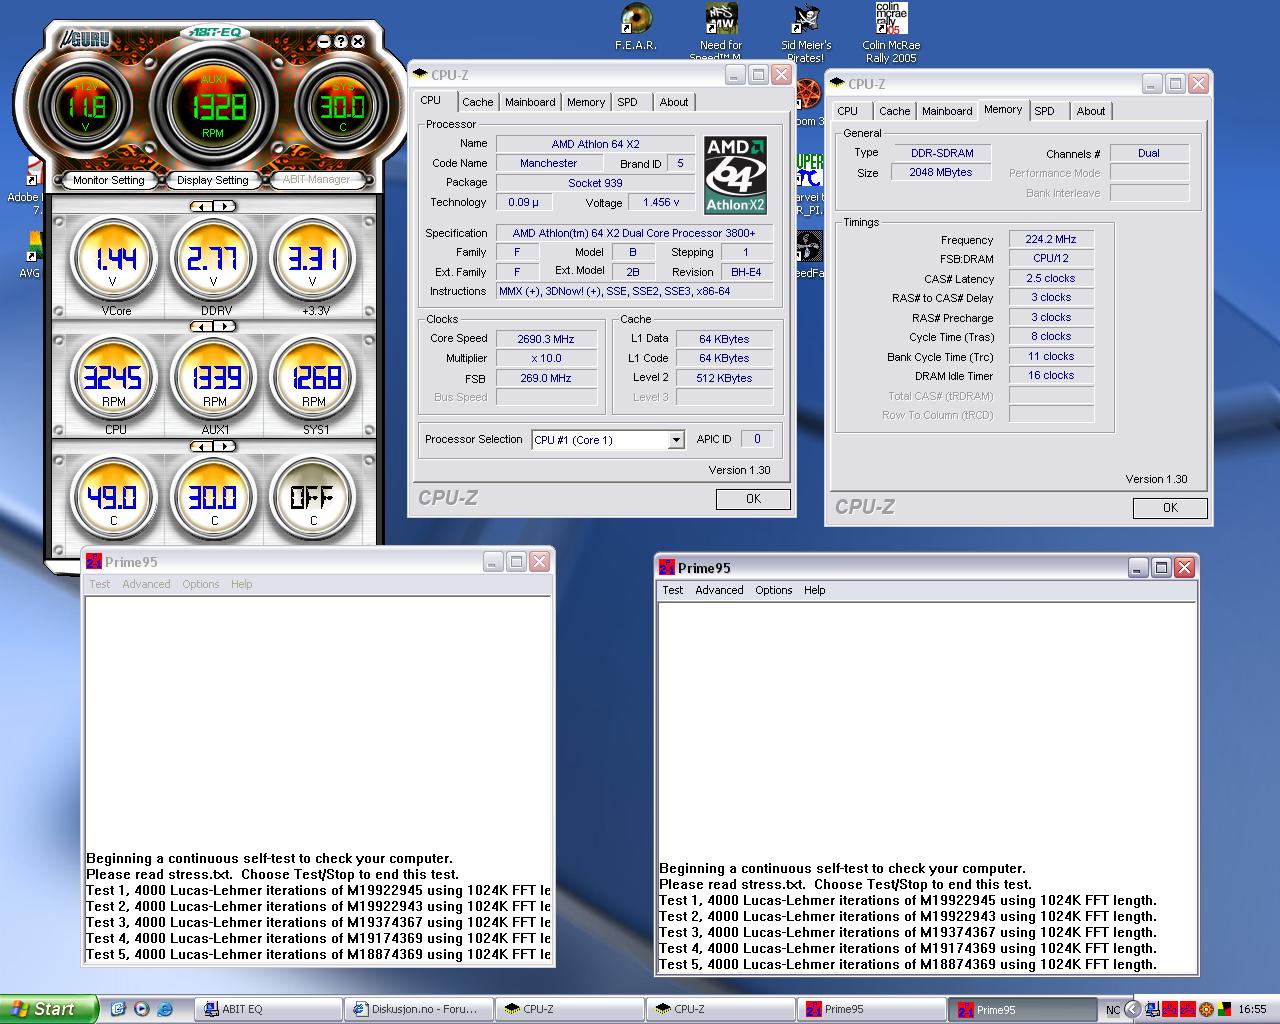1280x1024 pixels.
Task: Click Show Desktop quick launch icon
Action: tap(117, 1009)
